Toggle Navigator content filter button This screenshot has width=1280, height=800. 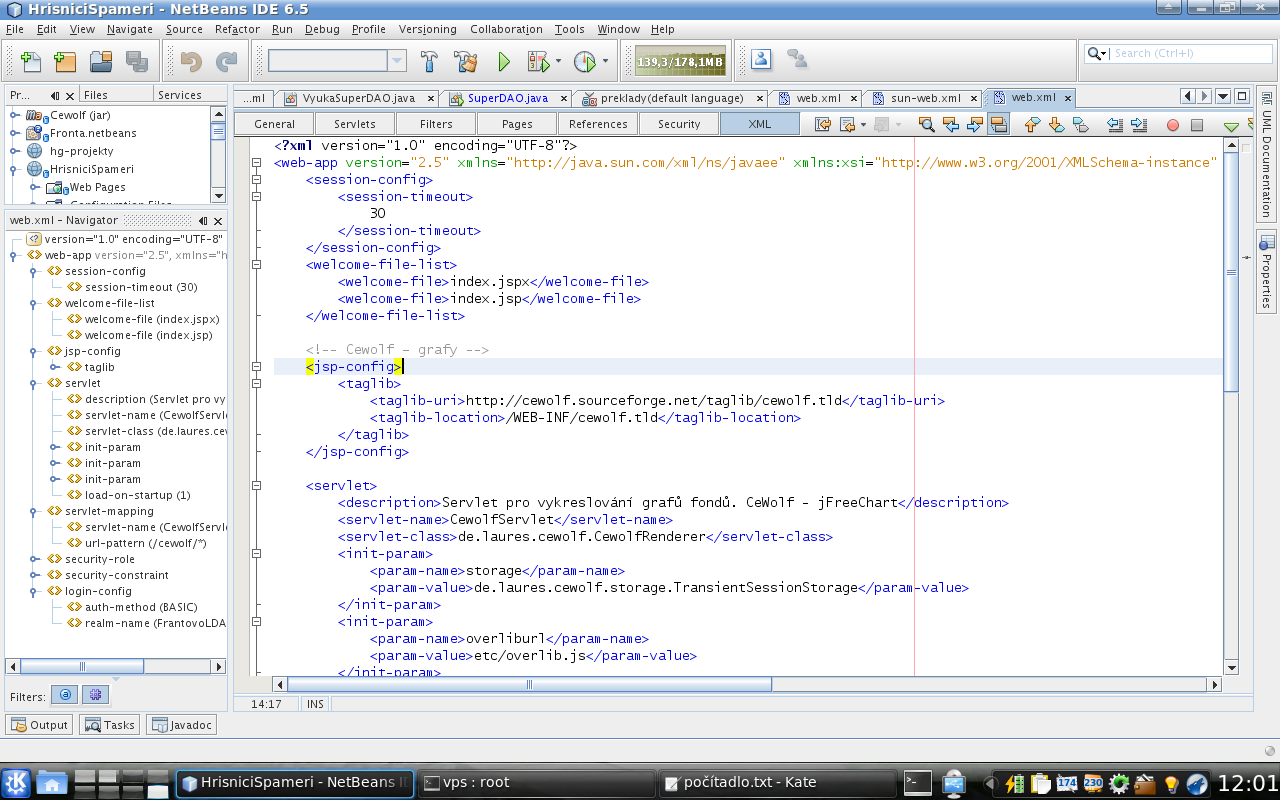click(x=95, y=694)
